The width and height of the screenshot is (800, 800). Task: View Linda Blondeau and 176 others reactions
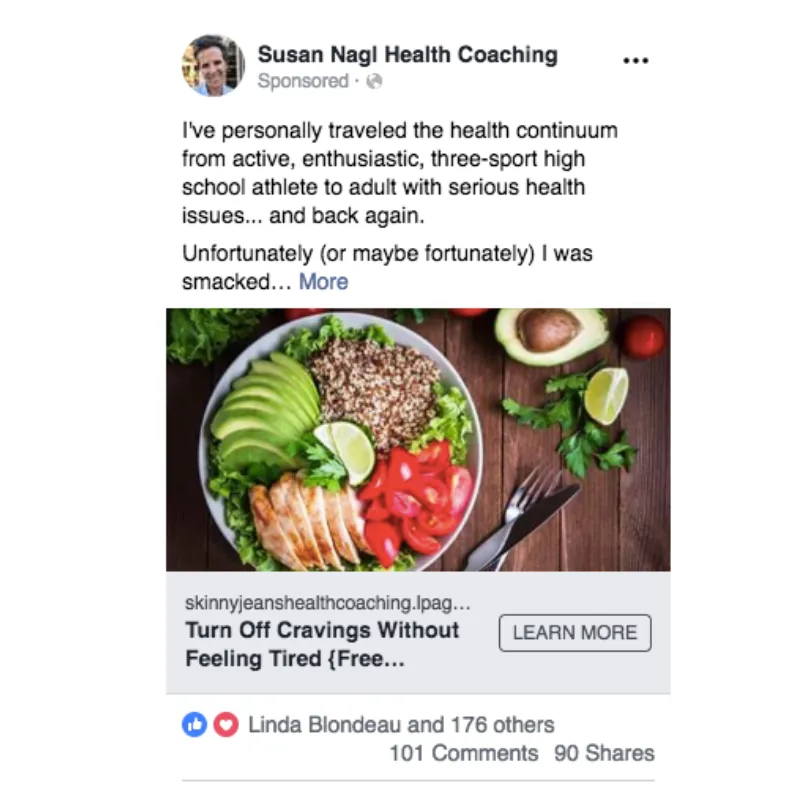pos(401,724)
